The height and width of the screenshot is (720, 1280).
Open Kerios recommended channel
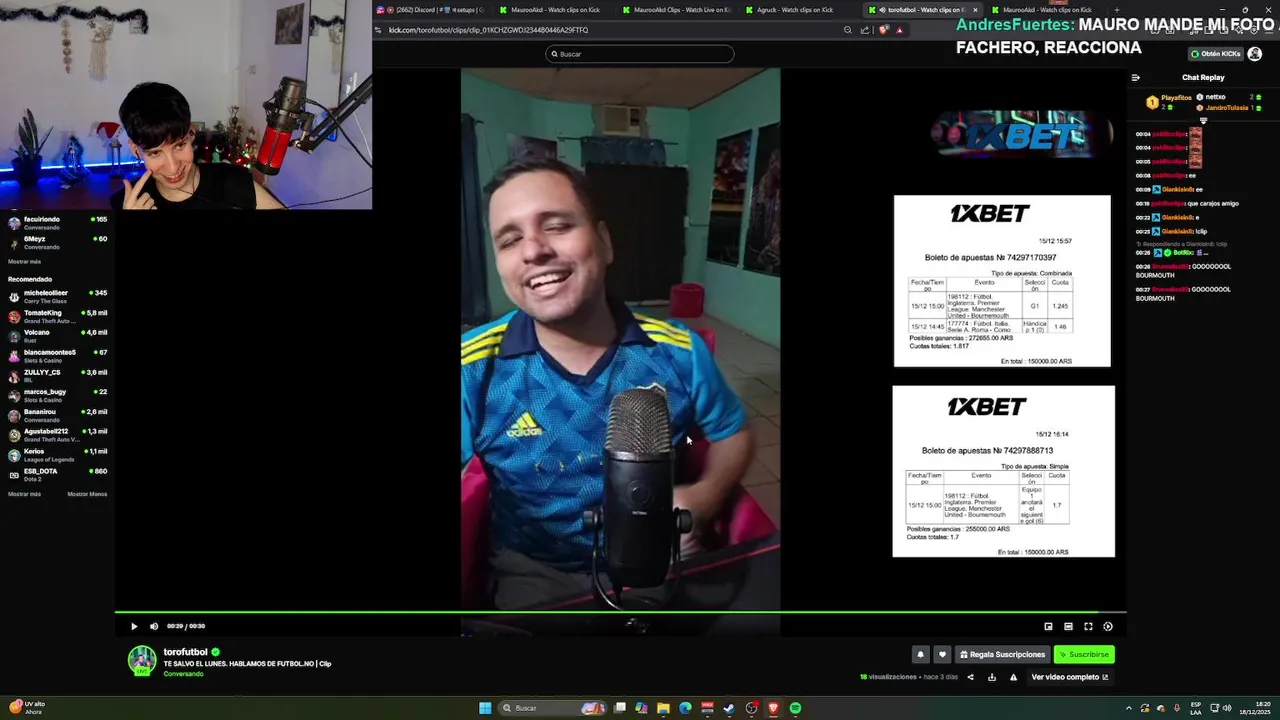pyautogui.click(x=58, y=455)
